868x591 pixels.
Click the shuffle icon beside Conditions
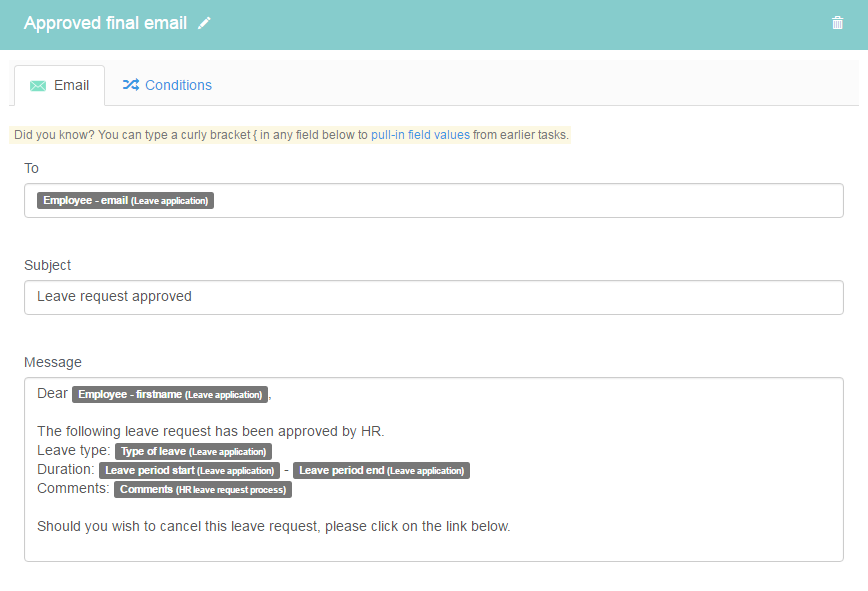[131, 85]
